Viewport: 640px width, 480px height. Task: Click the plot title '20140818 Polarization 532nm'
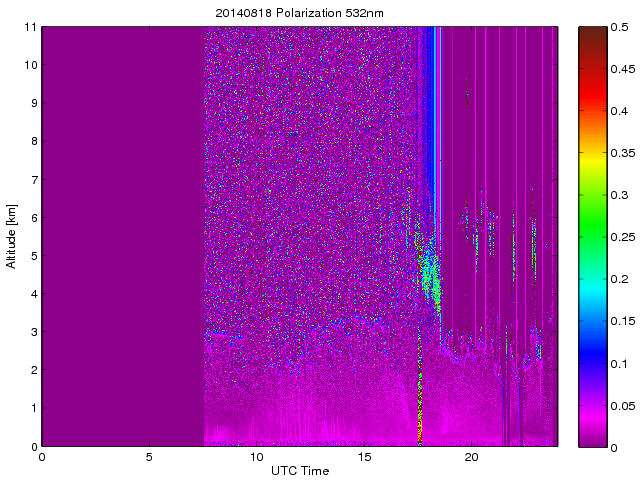point(299,13)
